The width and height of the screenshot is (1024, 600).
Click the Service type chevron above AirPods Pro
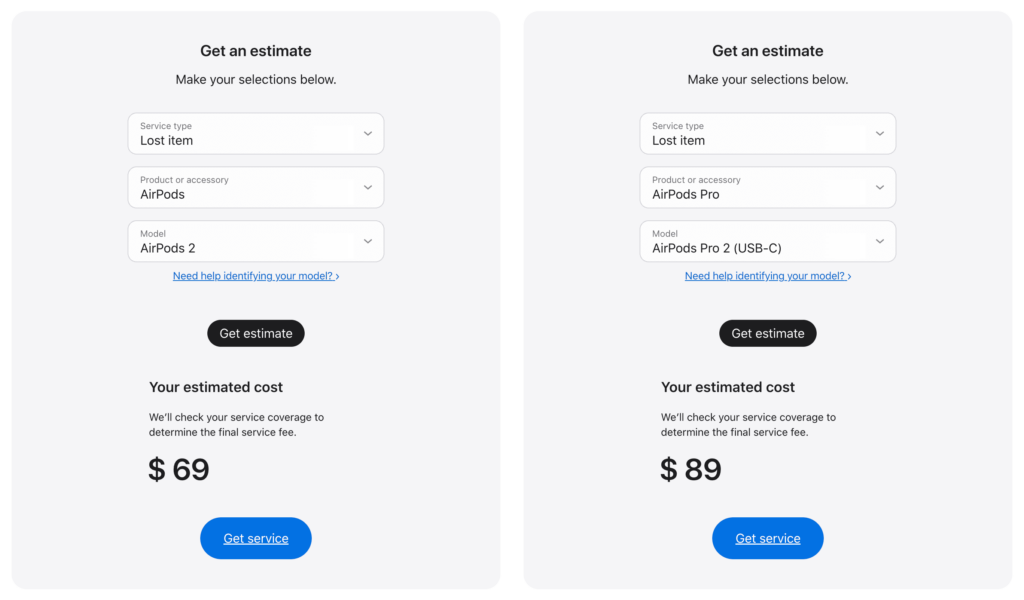879,134
